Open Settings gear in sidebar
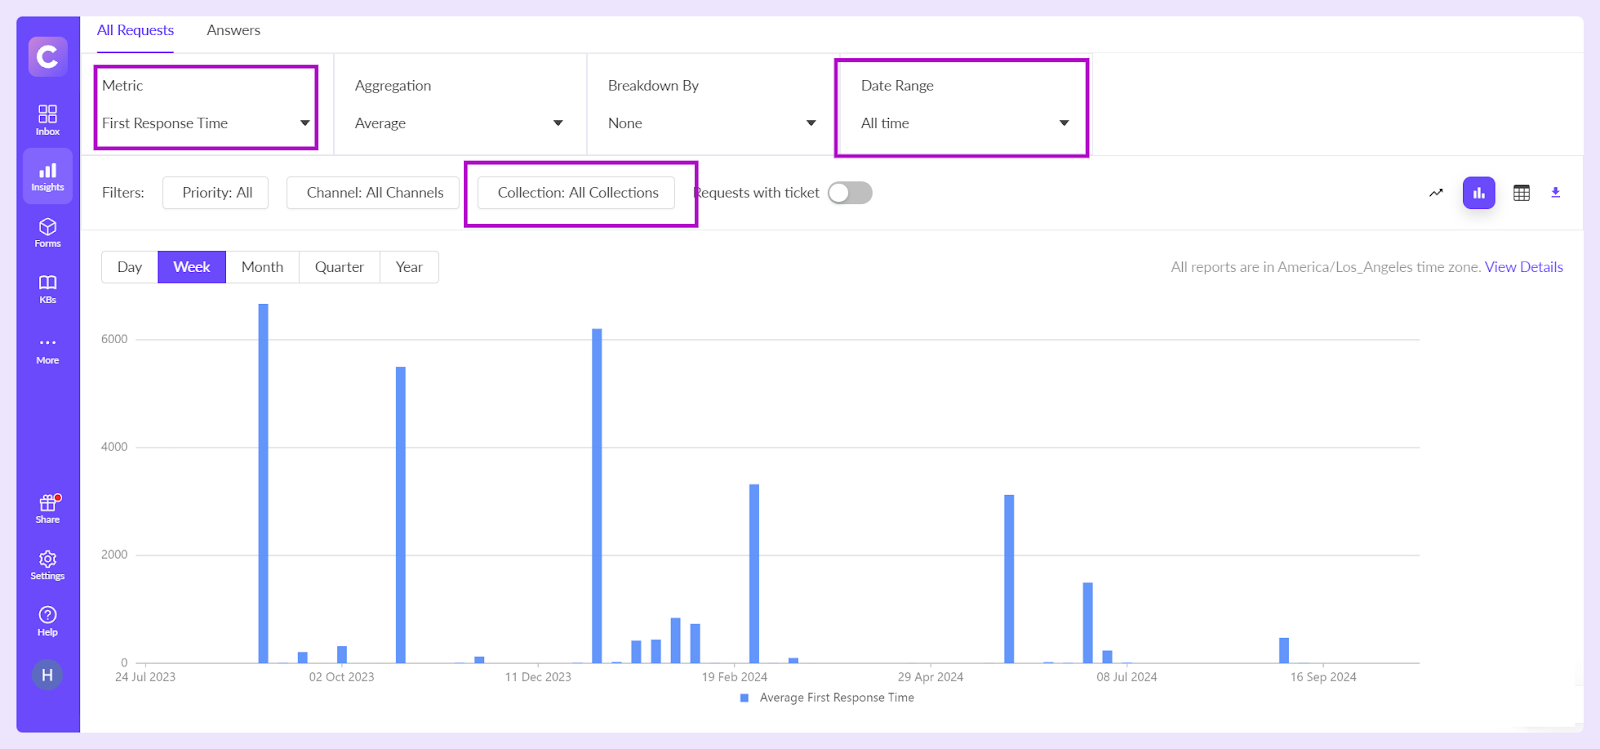The height and width of the screenshot is (749, 1600). pos(48,564)
